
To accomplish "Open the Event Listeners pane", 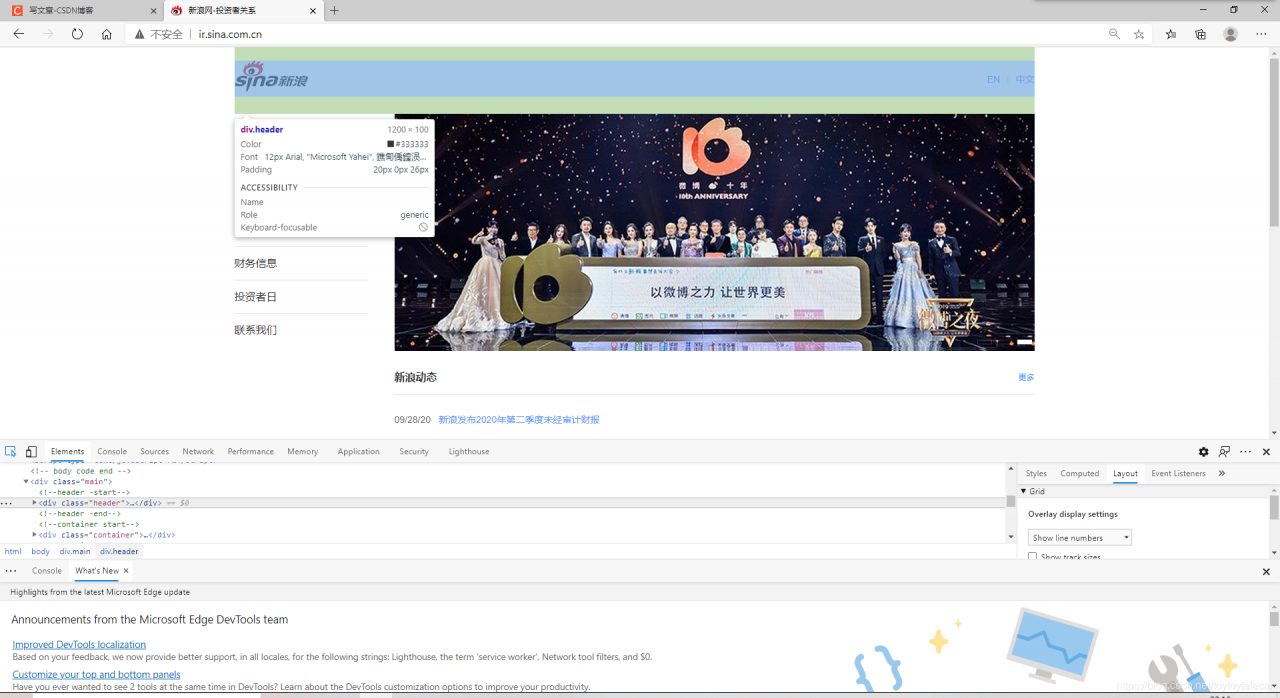I will [1178, 474].
